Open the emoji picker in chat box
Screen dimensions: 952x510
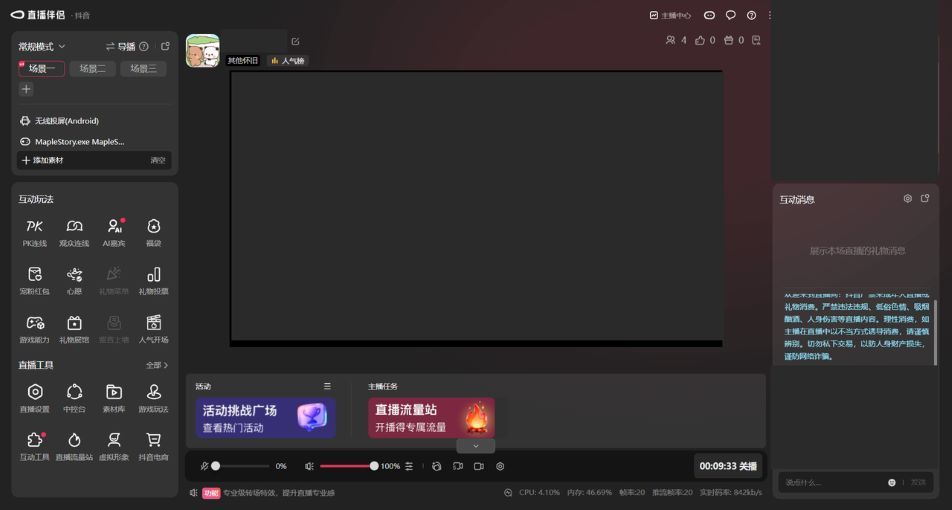[892, 483]
